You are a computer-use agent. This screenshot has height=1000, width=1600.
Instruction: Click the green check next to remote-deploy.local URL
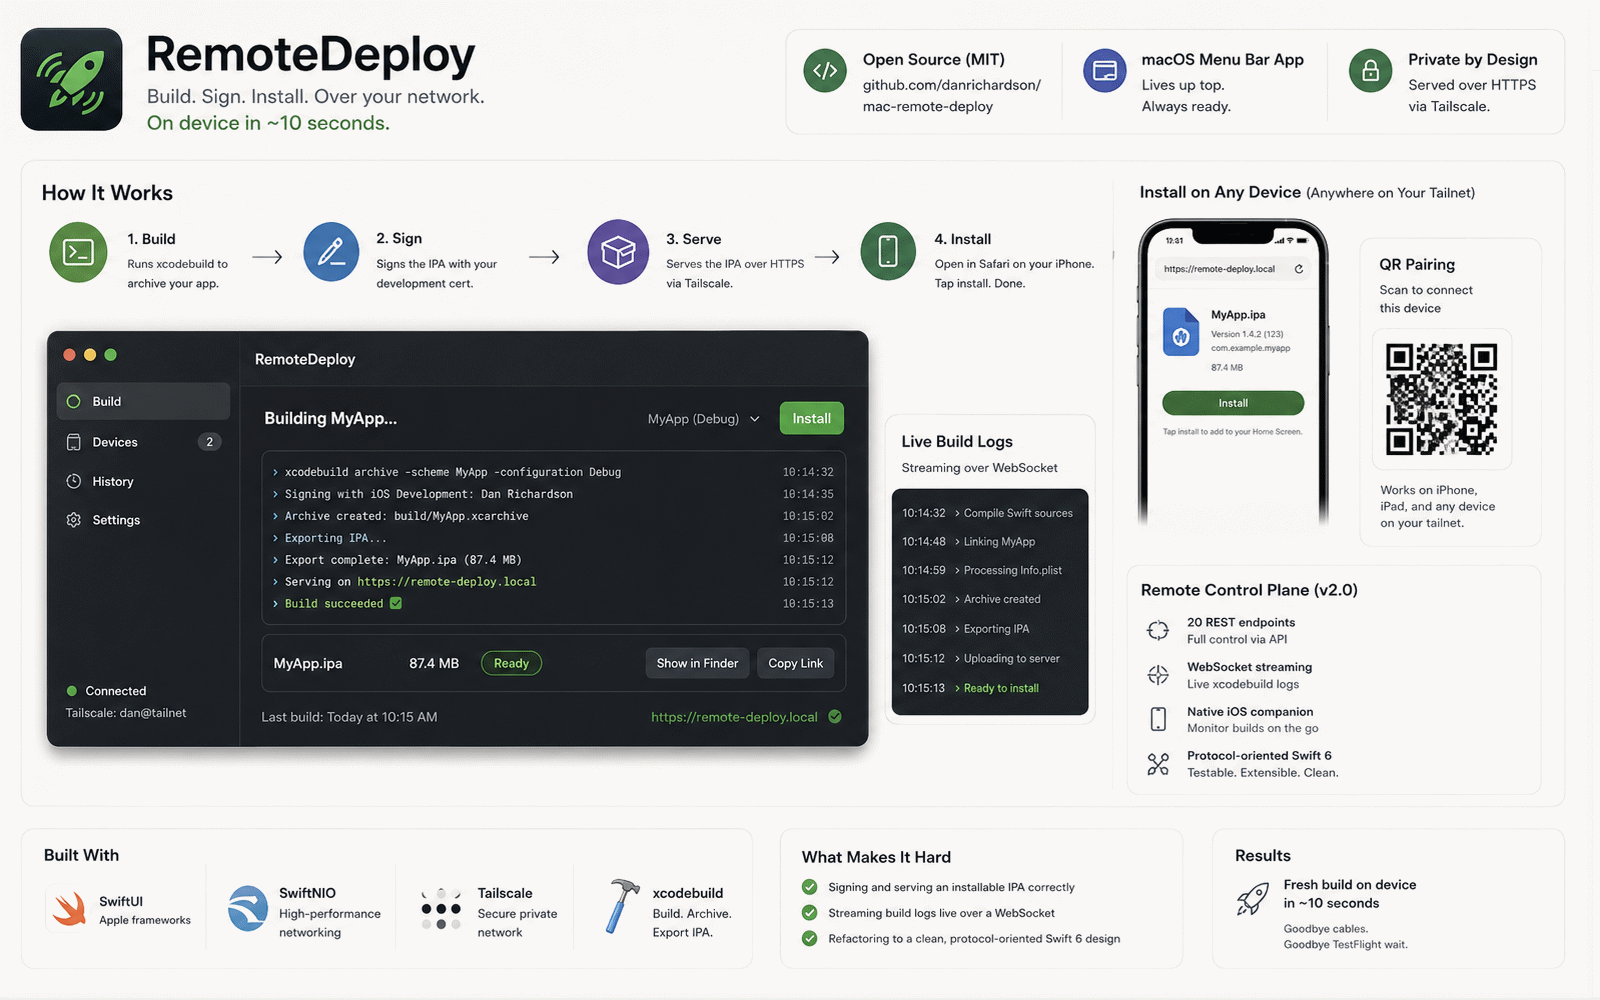pyautogui.click(x=835, y=716)
